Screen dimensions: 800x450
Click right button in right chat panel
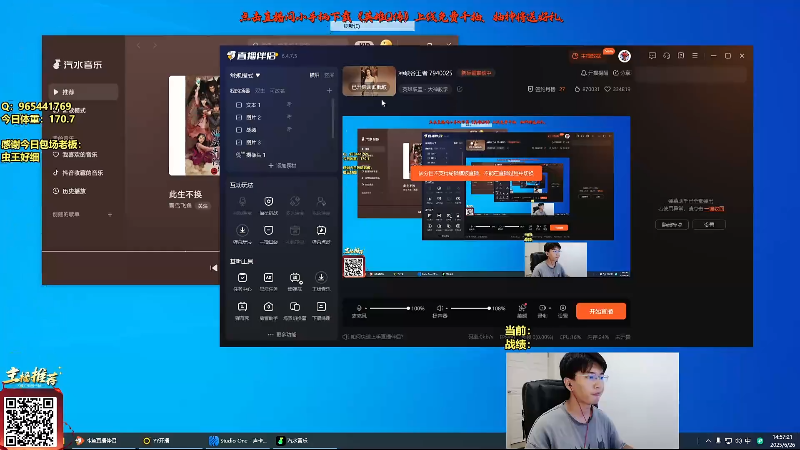pyautogui.click(x=709, y=224)
